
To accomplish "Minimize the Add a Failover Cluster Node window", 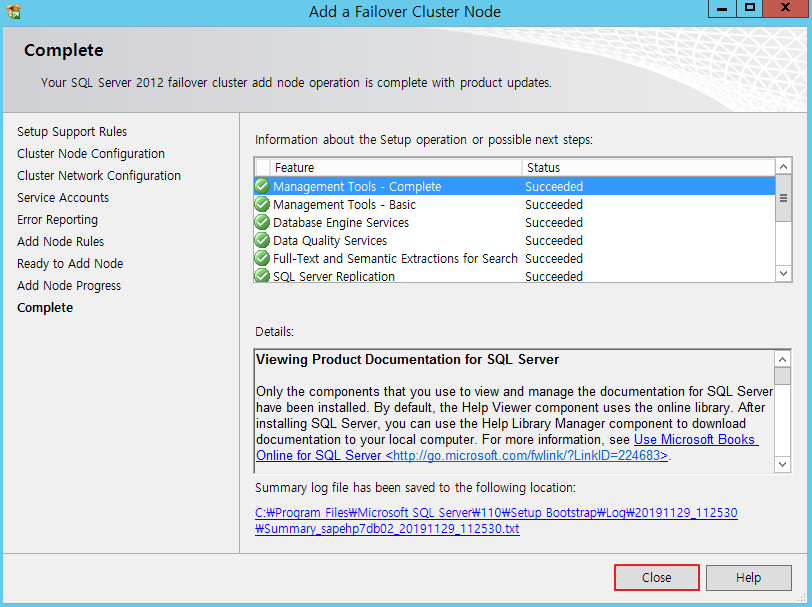I will (722, 8).
